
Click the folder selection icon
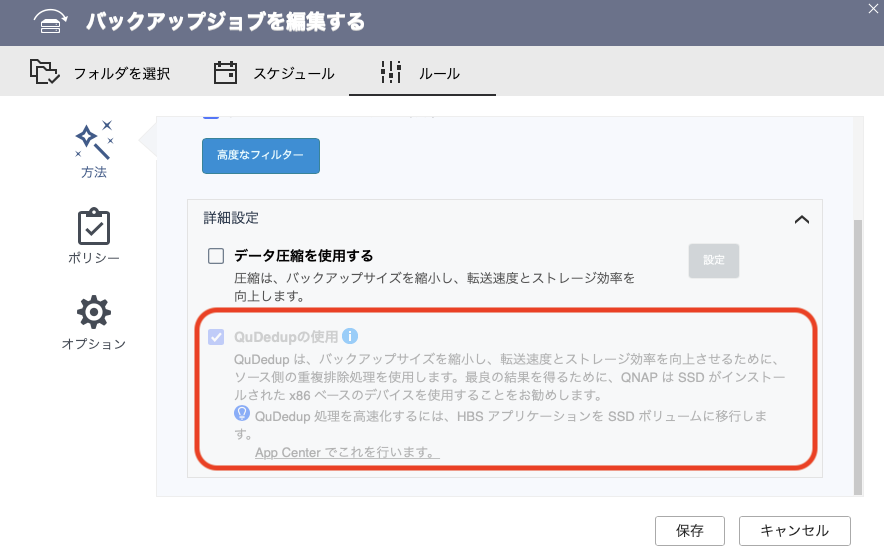(45, 72)
